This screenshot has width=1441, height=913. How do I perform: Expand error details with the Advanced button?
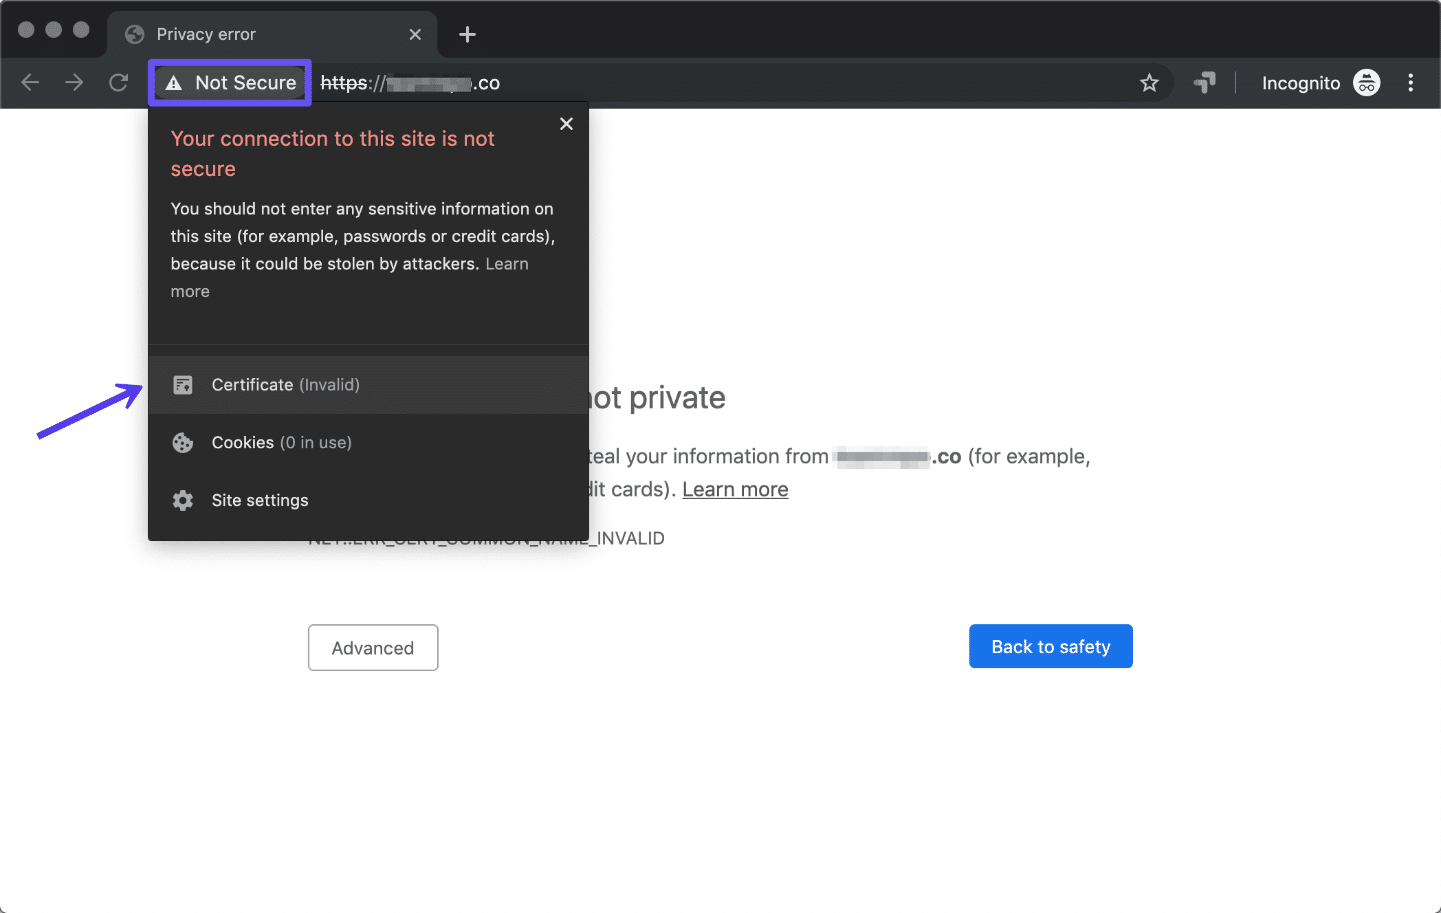pyautogui.click(x=373, y=647)
